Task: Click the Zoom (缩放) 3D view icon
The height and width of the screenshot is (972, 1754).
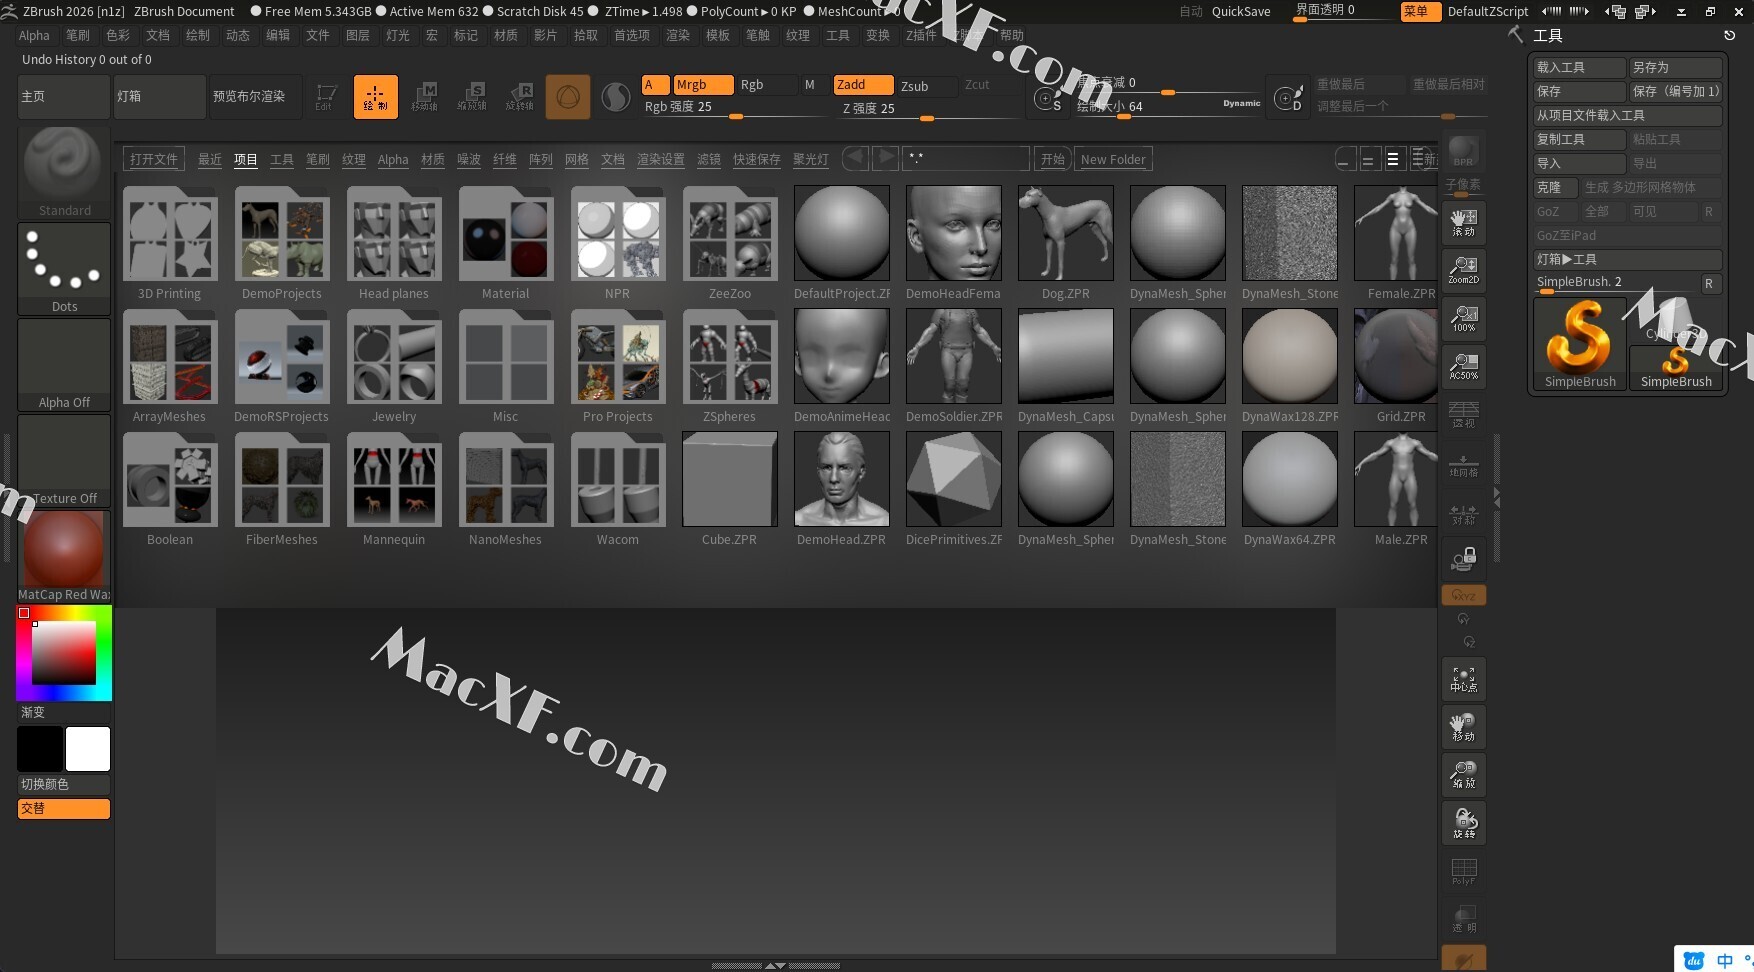Action: (x=1463, y=775)
